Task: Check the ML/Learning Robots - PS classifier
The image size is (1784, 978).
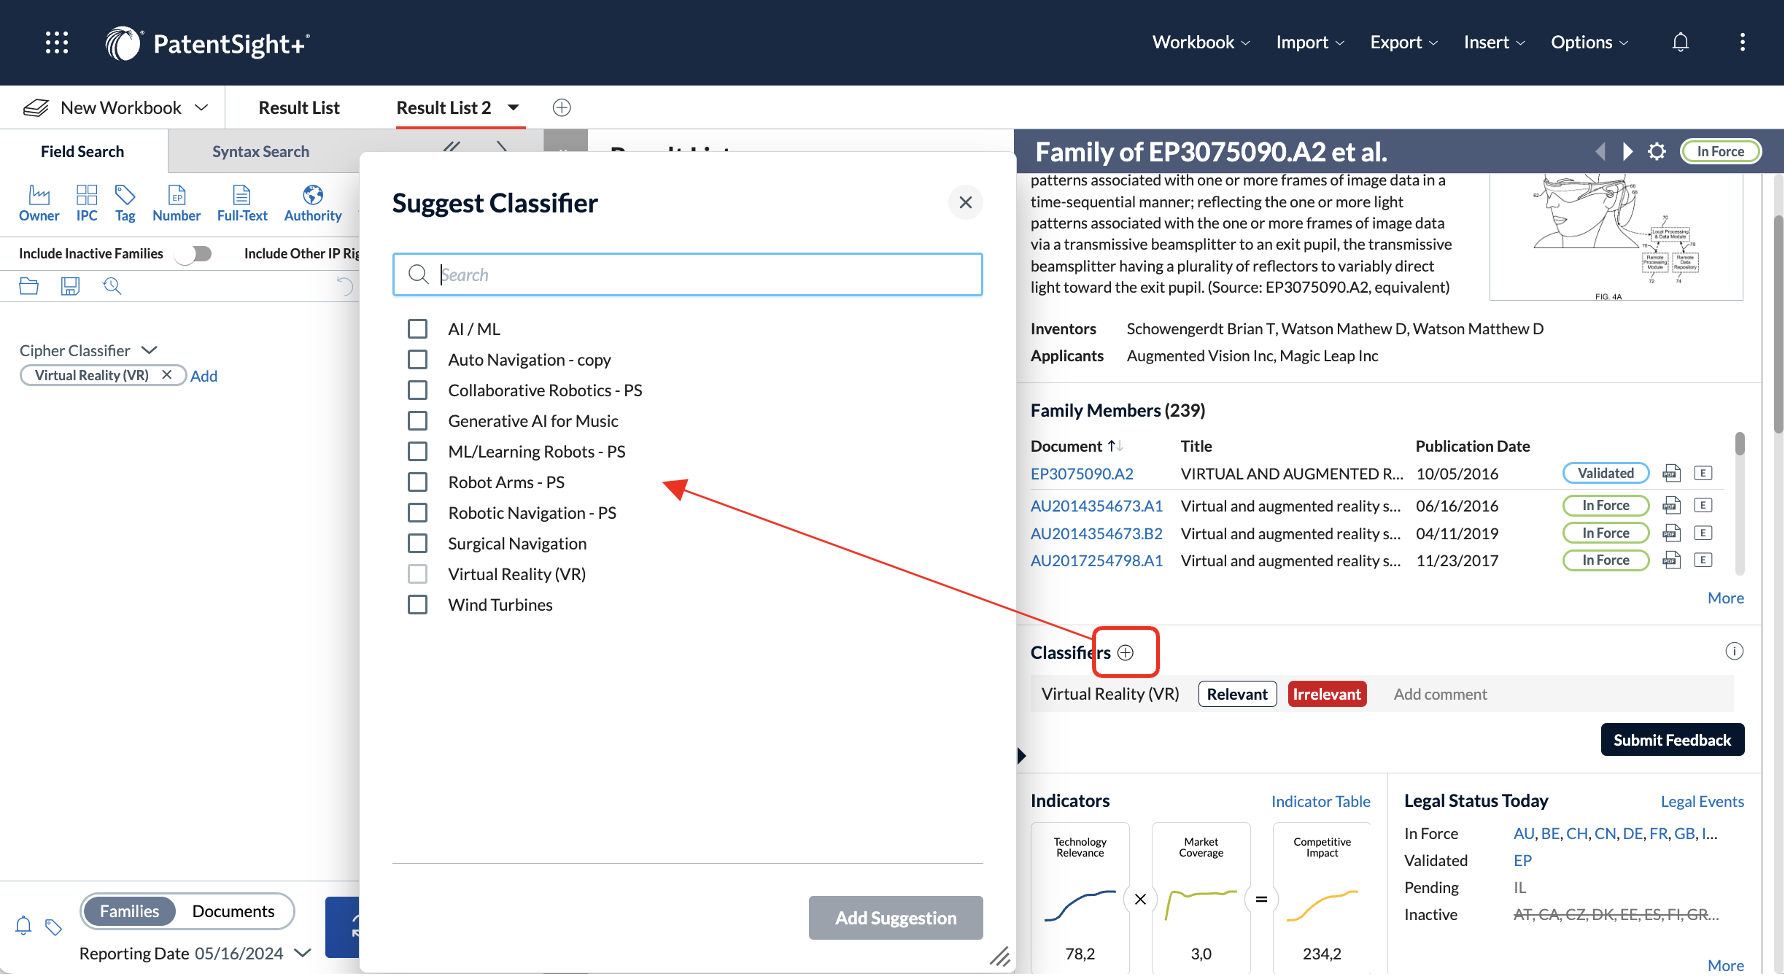Action: pyautogui.click(x=418, y=451)
